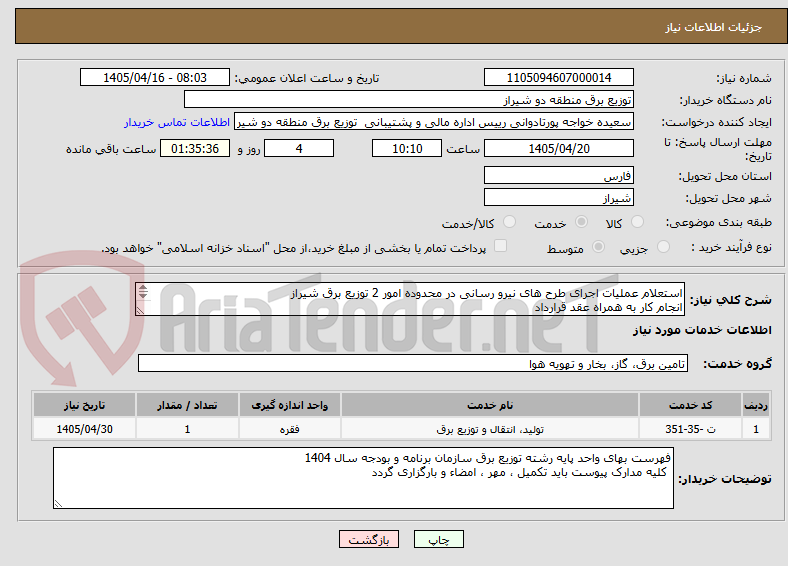
Task: Click the بازگشت back button
Action: 369,539
